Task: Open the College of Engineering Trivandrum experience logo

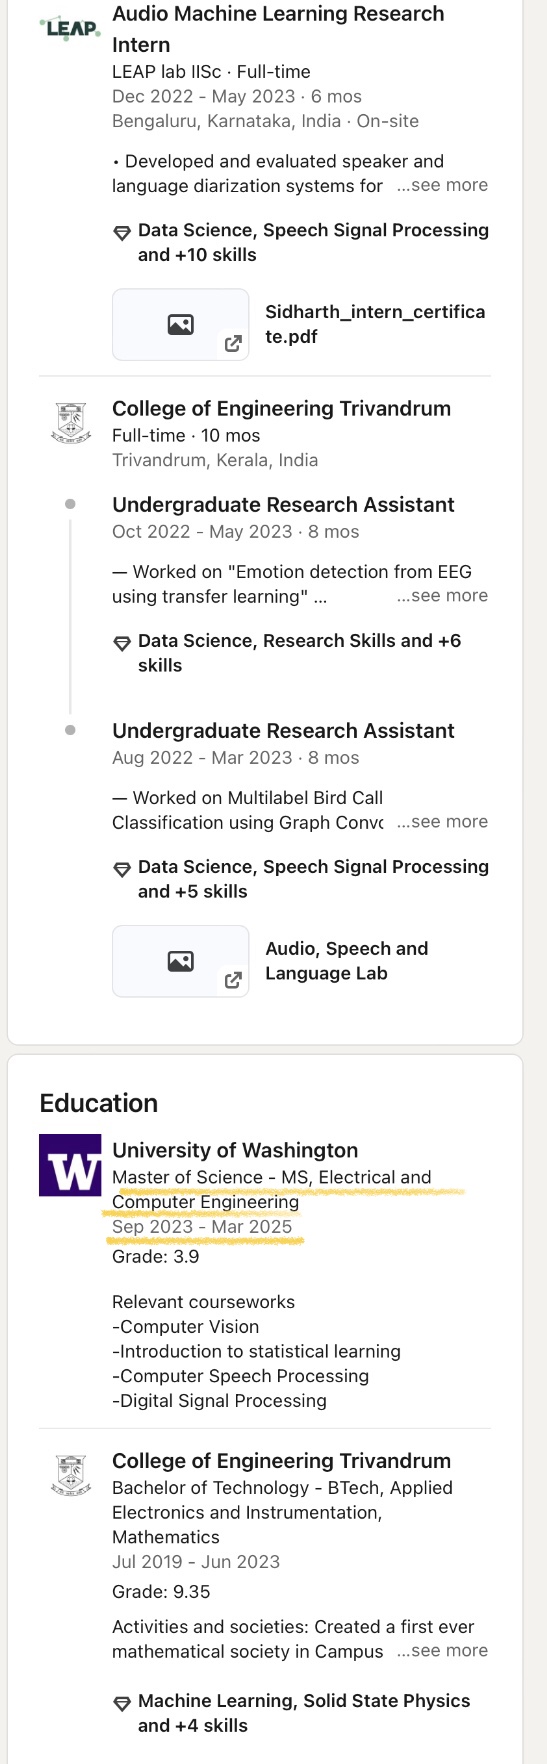Action: click(x=70, y=422)
